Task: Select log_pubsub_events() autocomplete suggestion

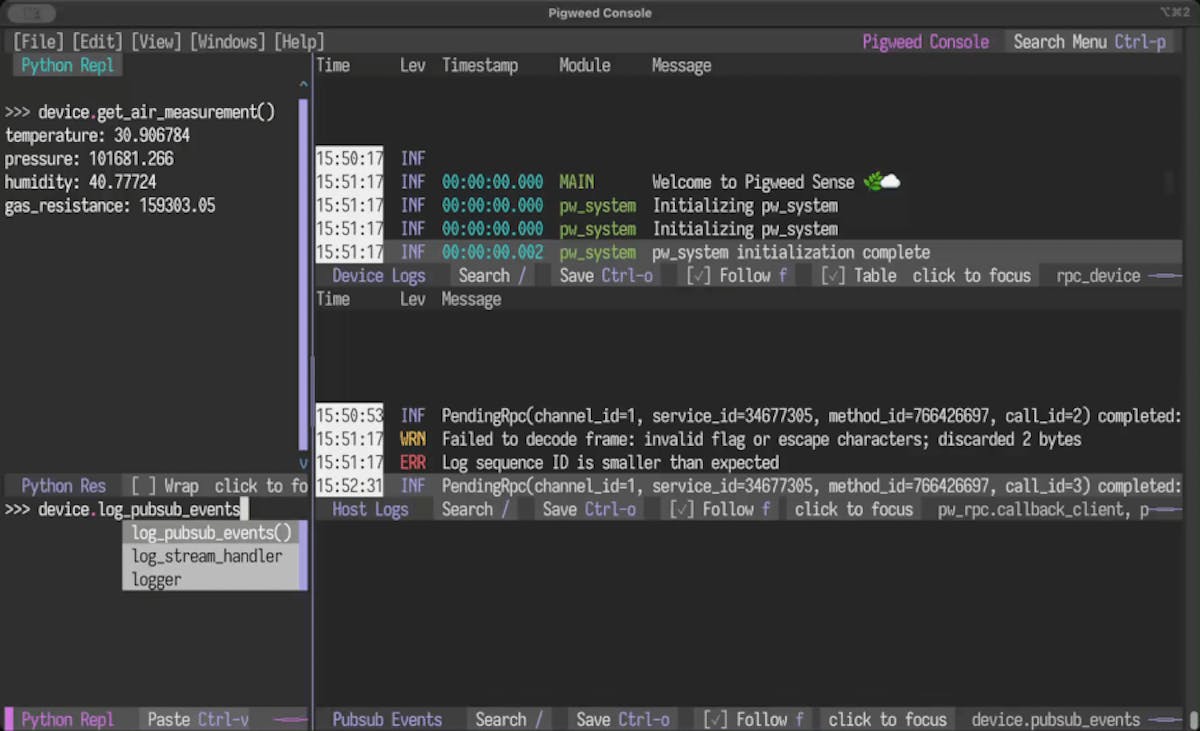Action: point(211,533)
